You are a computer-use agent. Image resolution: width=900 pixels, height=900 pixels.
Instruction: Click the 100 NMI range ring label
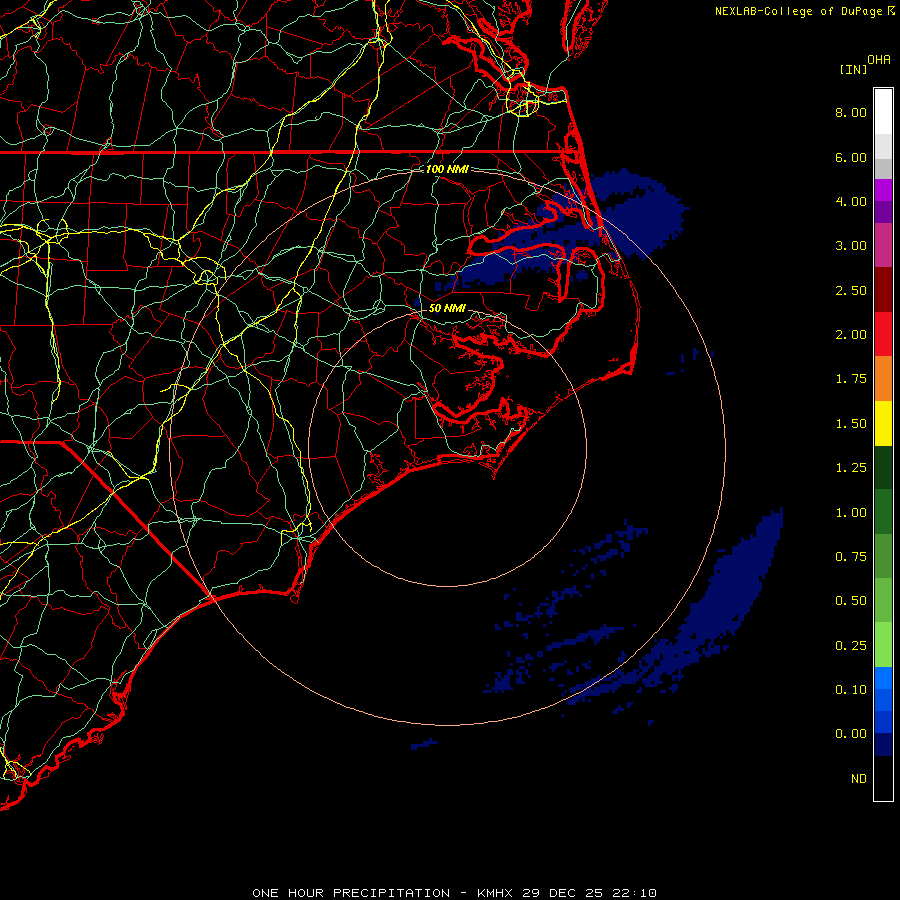[x=447, y=169]
